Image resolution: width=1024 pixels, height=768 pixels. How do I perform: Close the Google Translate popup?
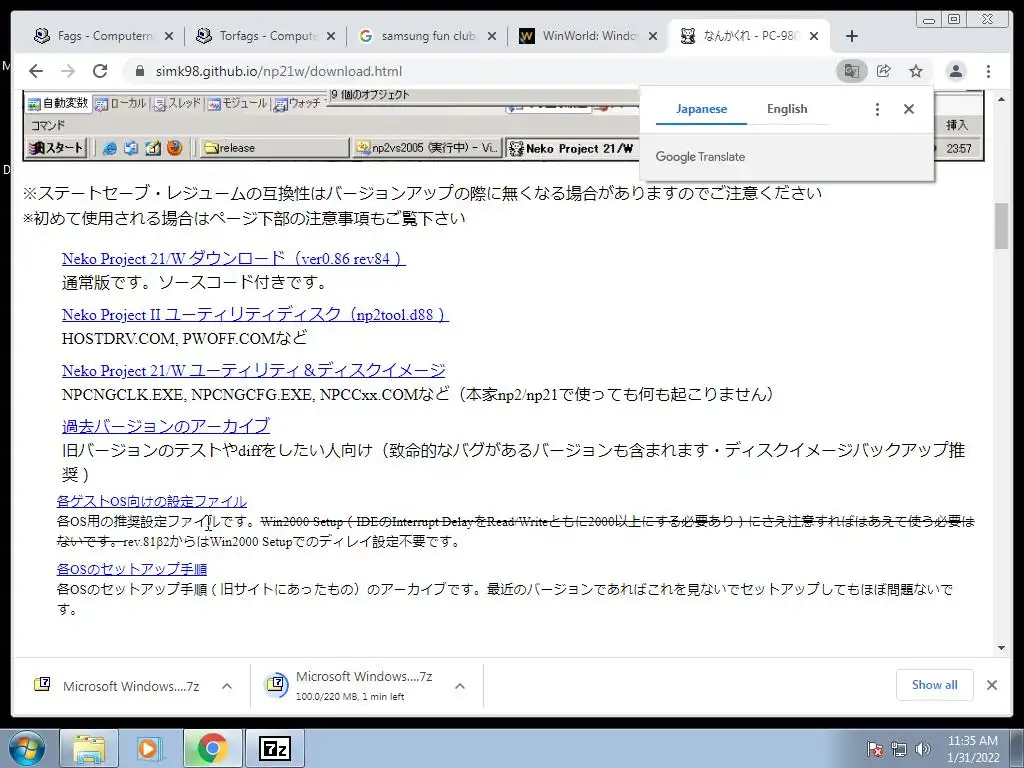tap(908, 109)
